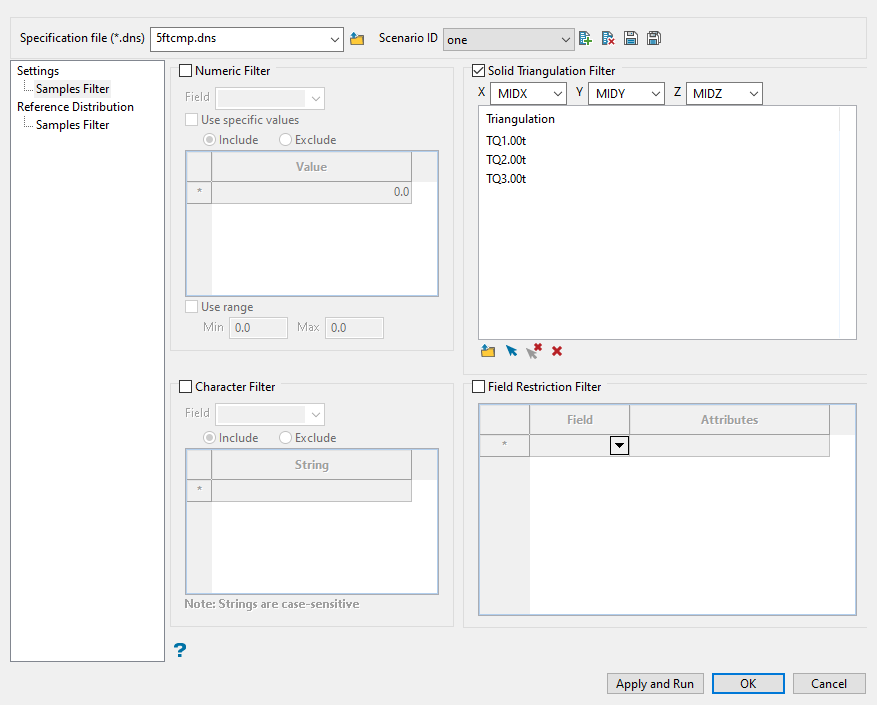Click the Apply and Run button
Image resolution: width=877 pixels, height=705 pixels.
tap(655, 684)
